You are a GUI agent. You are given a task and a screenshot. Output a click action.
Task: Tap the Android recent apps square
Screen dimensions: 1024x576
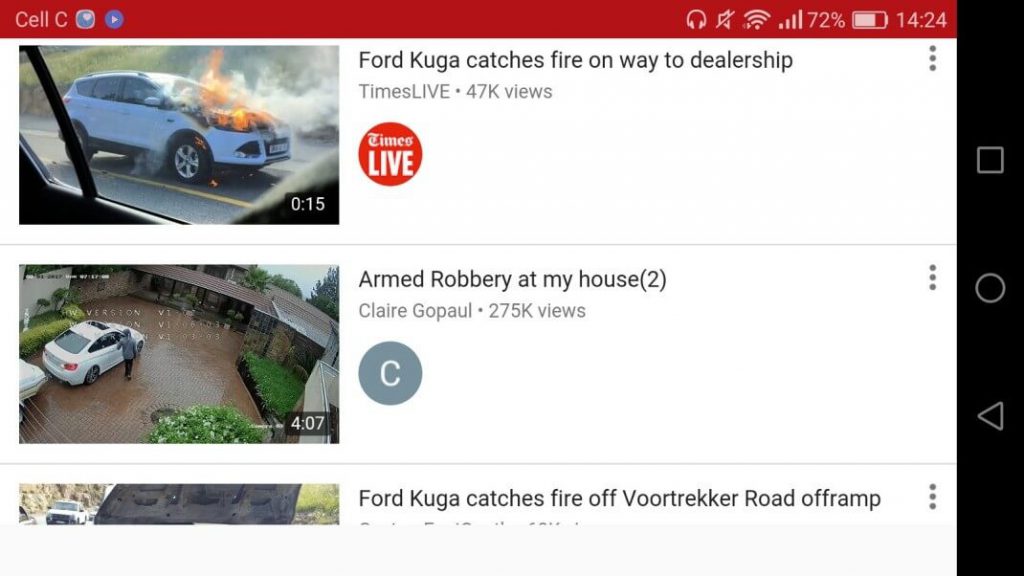pos(990,160)
